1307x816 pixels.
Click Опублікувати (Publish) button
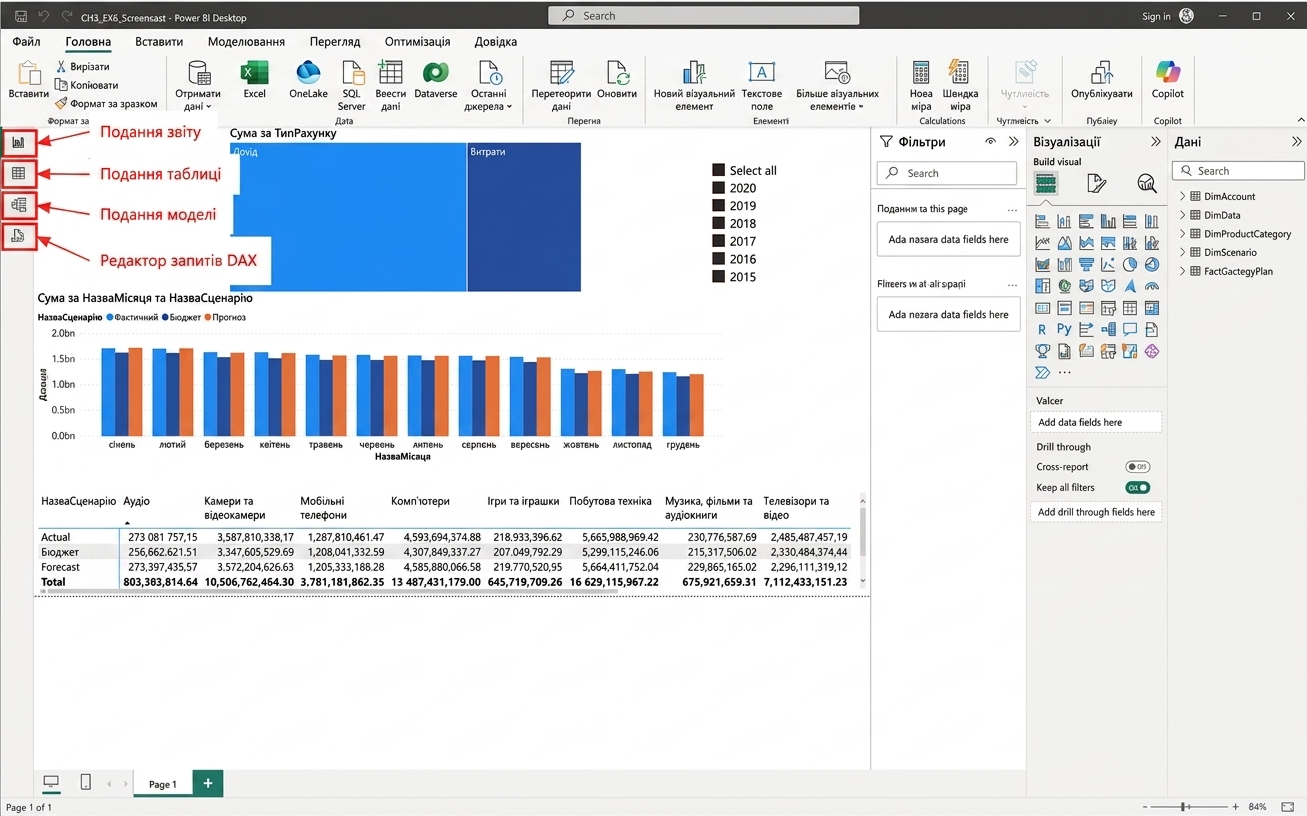(1101, 80)
